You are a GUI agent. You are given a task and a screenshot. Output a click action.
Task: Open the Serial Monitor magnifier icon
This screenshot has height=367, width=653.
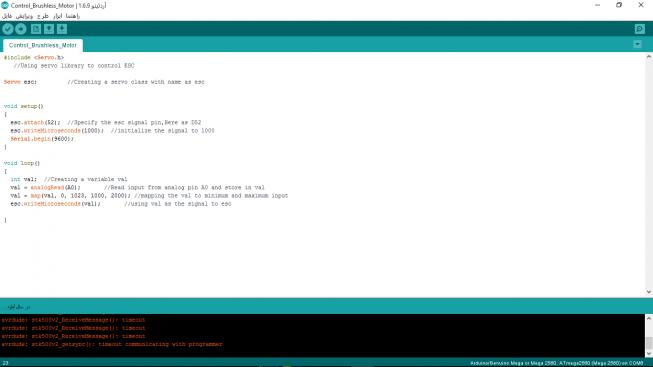tap(640, 29)
